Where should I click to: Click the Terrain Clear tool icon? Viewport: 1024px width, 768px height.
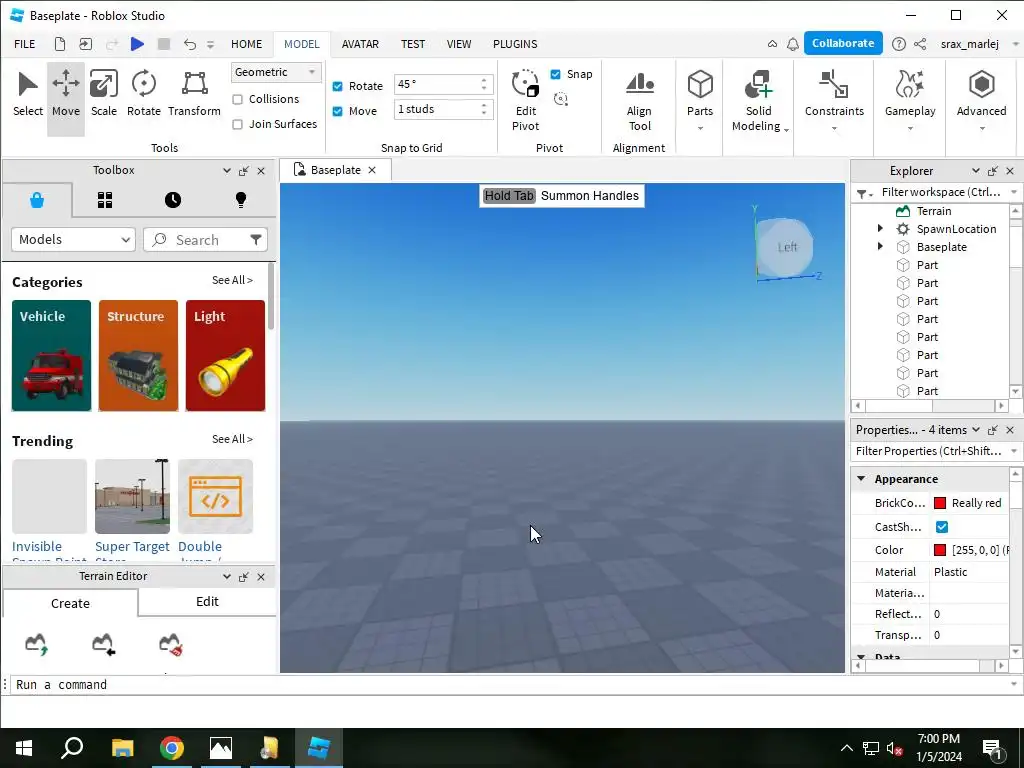(170, 644)
